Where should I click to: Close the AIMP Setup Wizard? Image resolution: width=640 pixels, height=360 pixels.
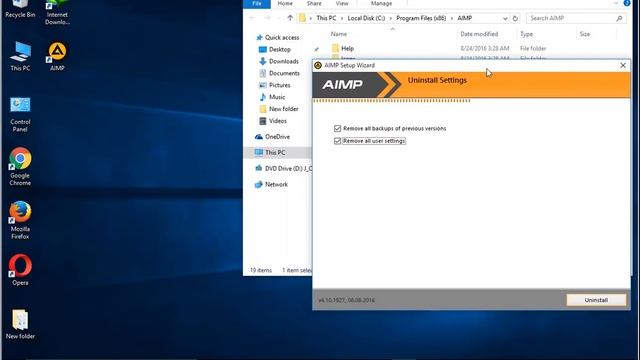(x=623, y=65)
